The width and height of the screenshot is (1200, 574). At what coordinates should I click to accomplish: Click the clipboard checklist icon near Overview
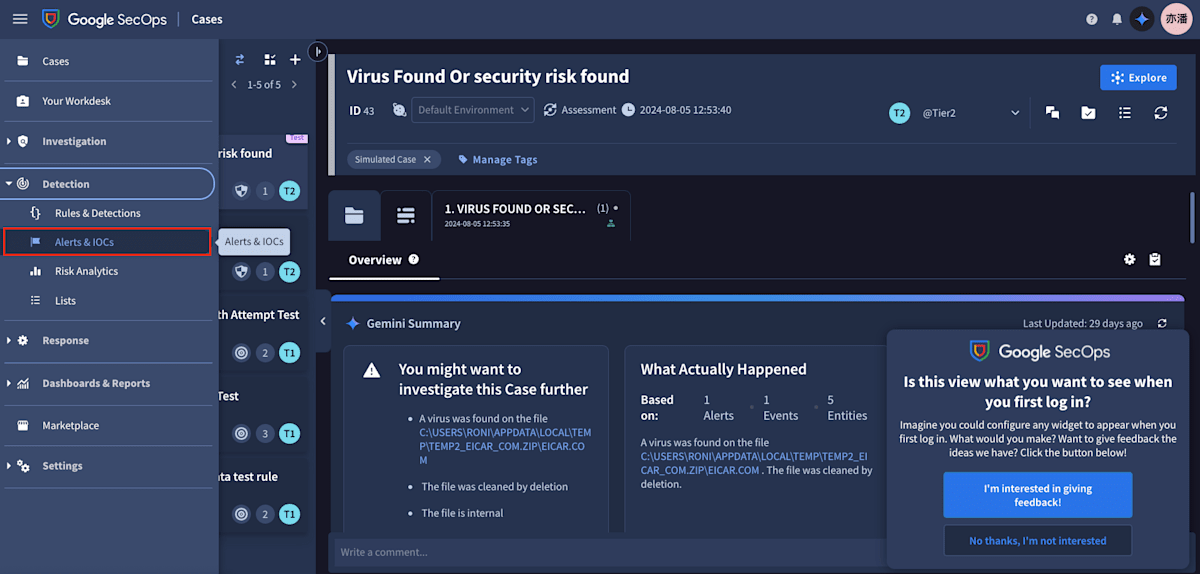tap(1155, 260)
